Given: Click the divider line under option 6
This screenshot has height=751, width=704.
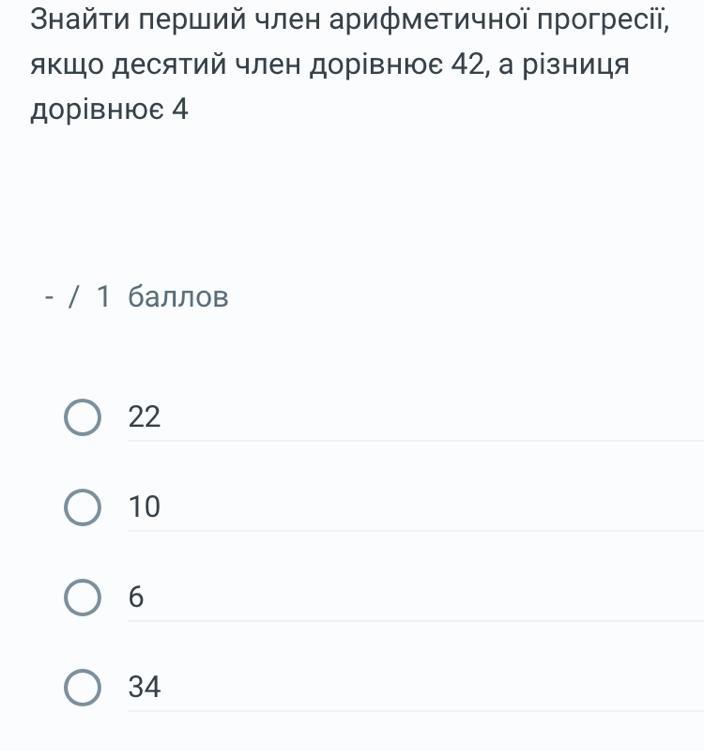Looking at the screenshot, I should pyautogui.click(x=416, y=621).
